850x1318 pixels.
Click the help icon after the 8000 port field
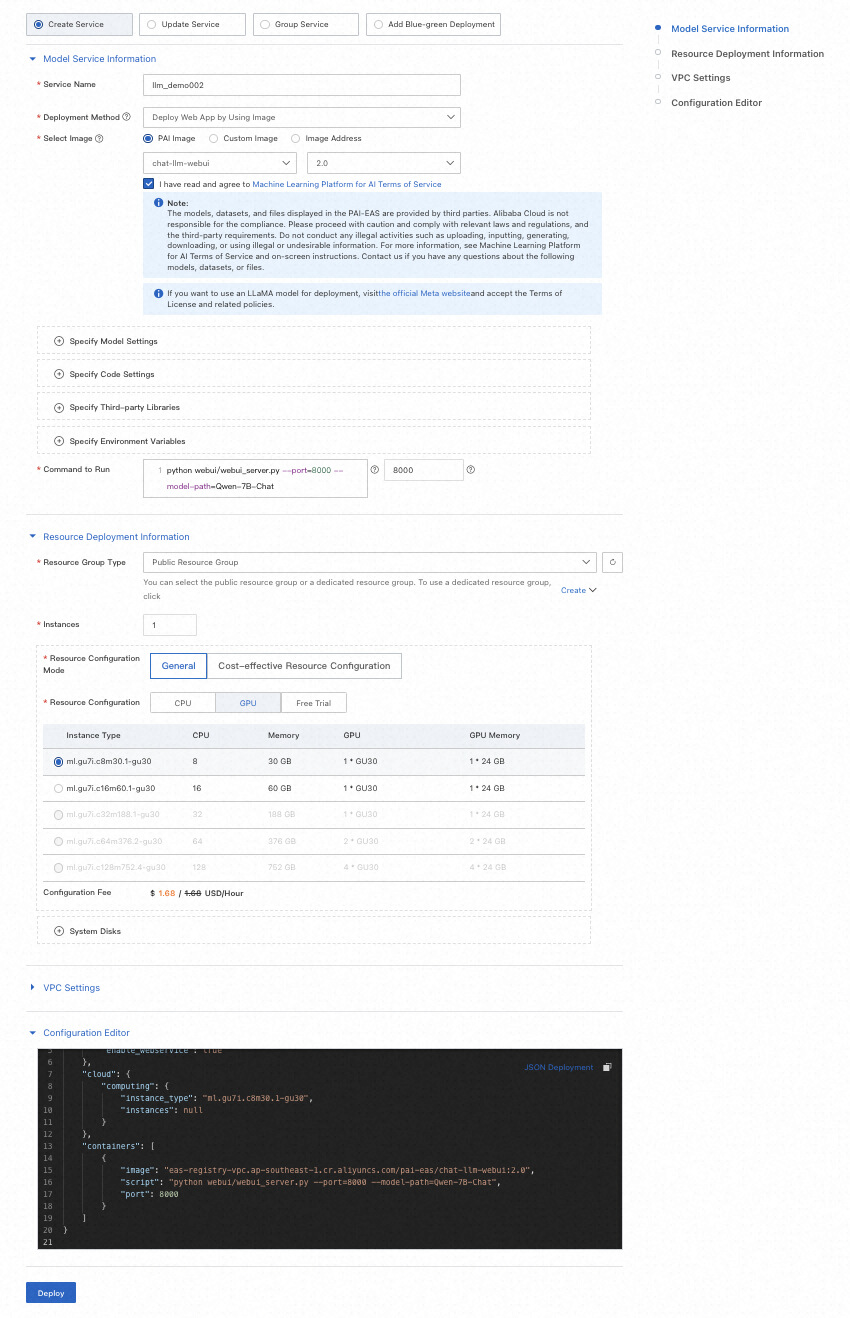point(471,469)
